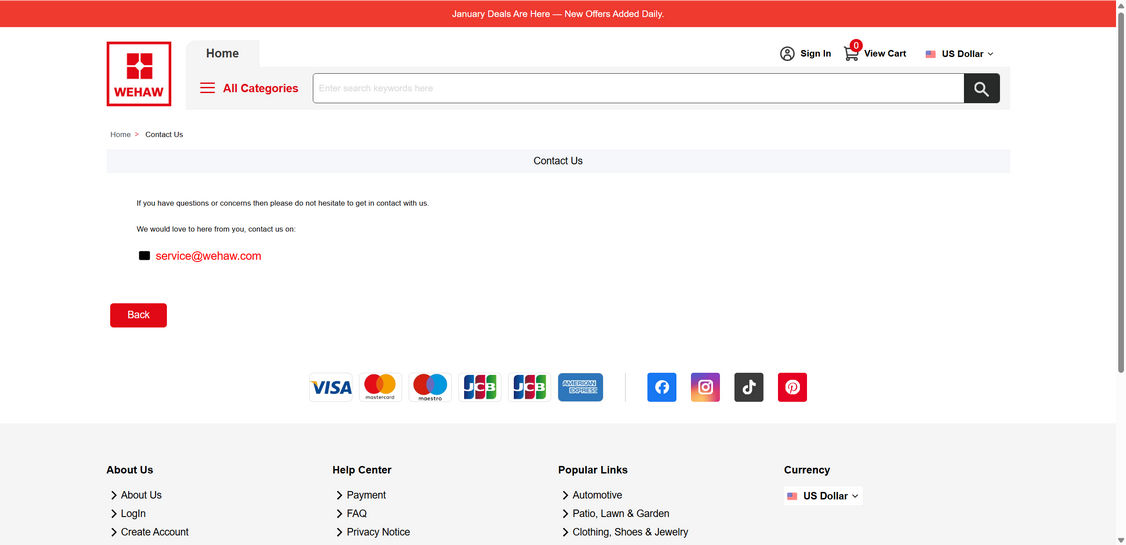Click the email envelope icon
The height and width of the screenshot is (545, 1126).
144,256
